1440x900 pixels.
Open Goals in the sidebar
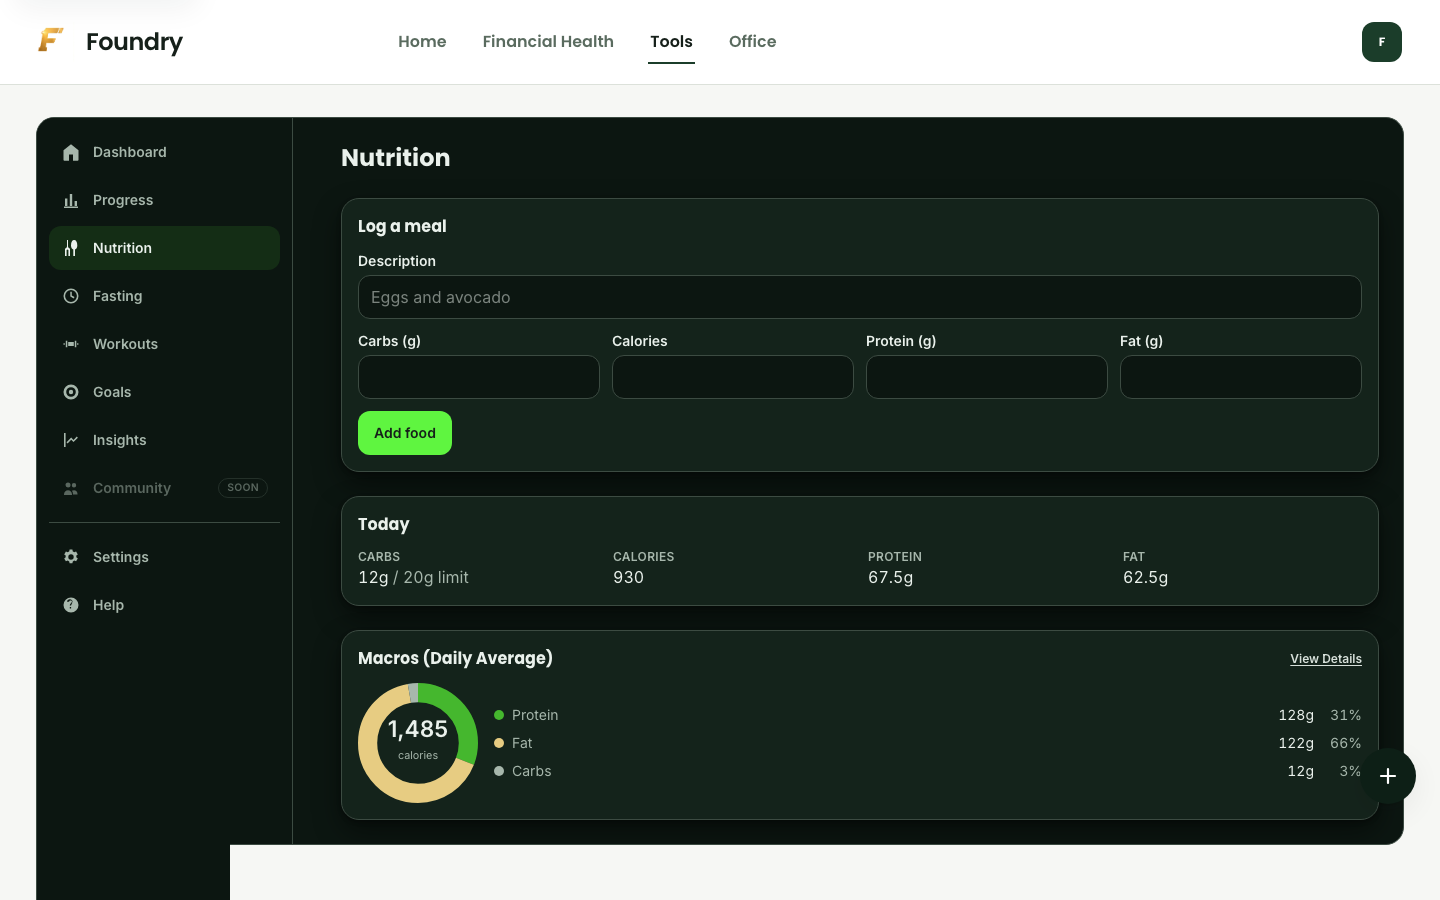click(164, 392)
